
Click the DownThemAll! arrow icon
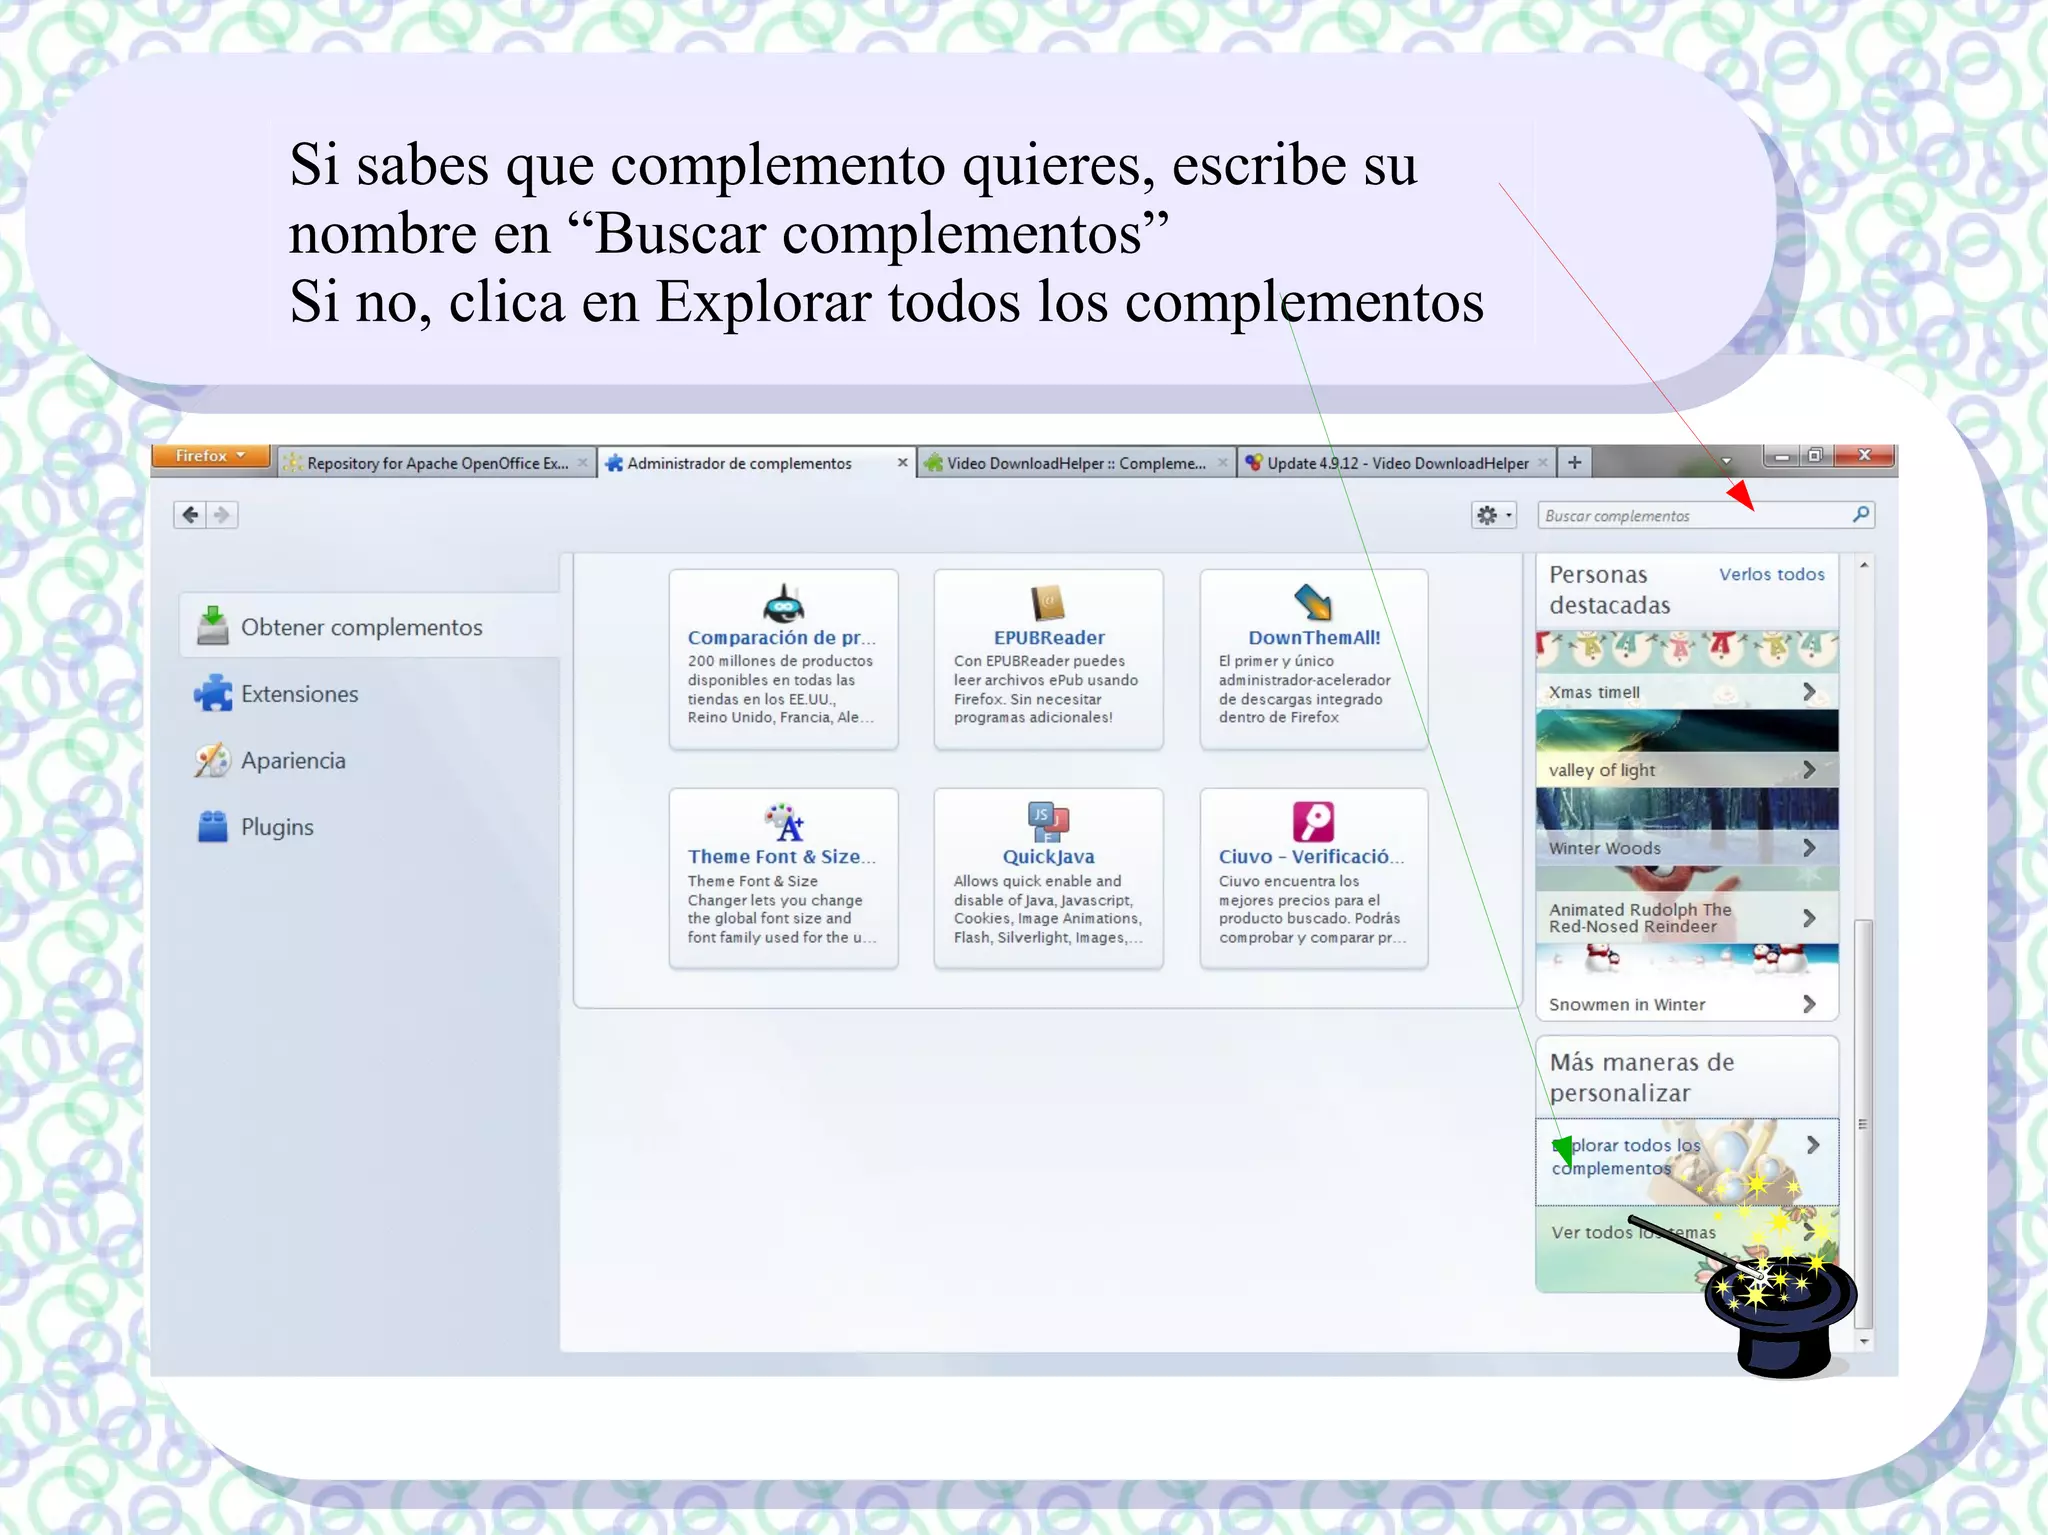tap(1313, 603)
